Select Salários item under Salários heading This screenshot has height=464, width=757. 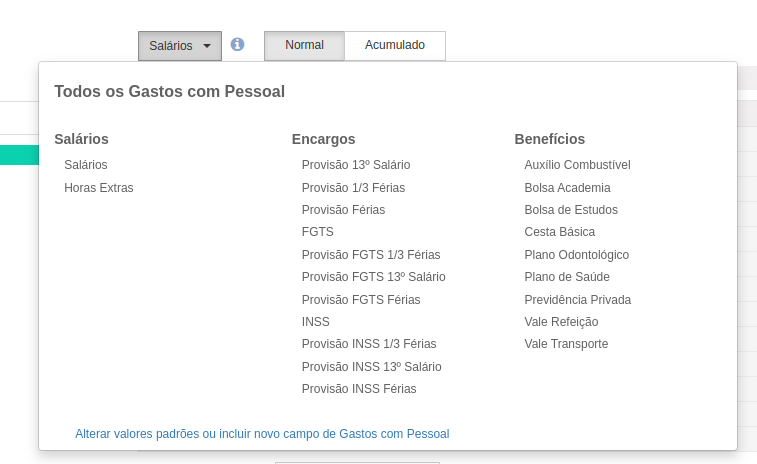pos(86,165)
